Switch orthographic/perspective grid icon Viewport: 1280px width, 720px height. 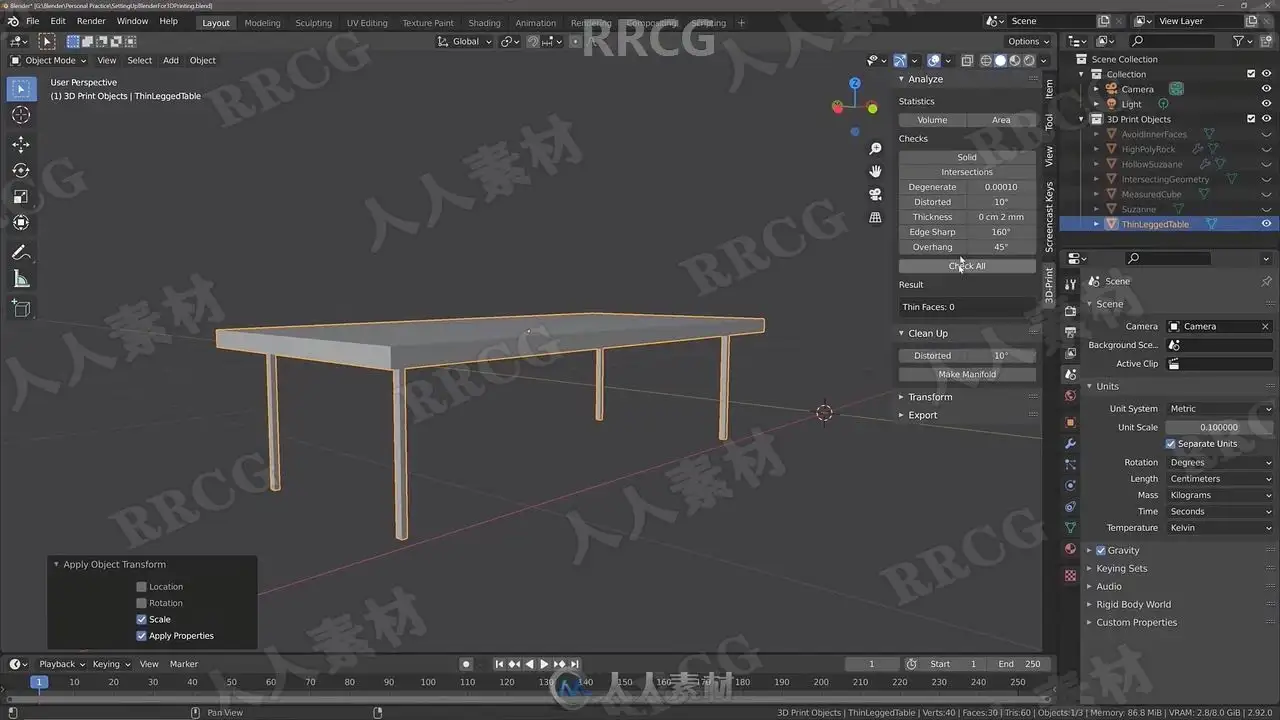tap(876, 217)
